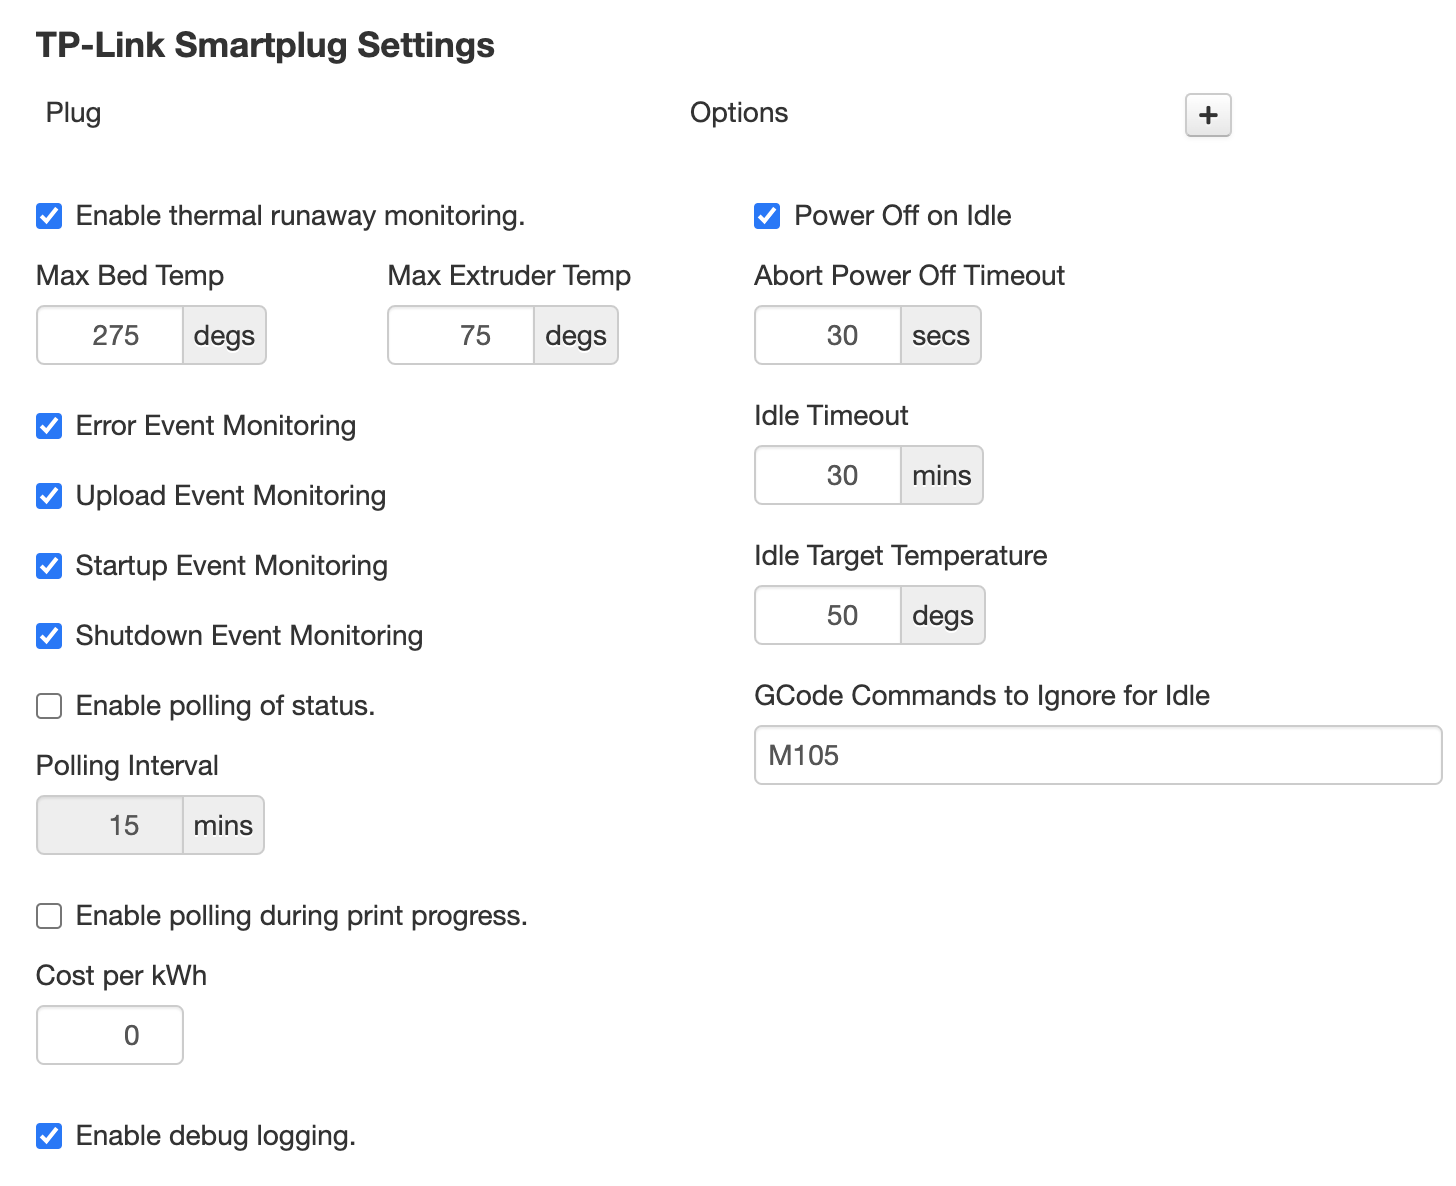Click the Options column header
1456x1186 pixels.
pyautogui.click(x=739, y=113)
